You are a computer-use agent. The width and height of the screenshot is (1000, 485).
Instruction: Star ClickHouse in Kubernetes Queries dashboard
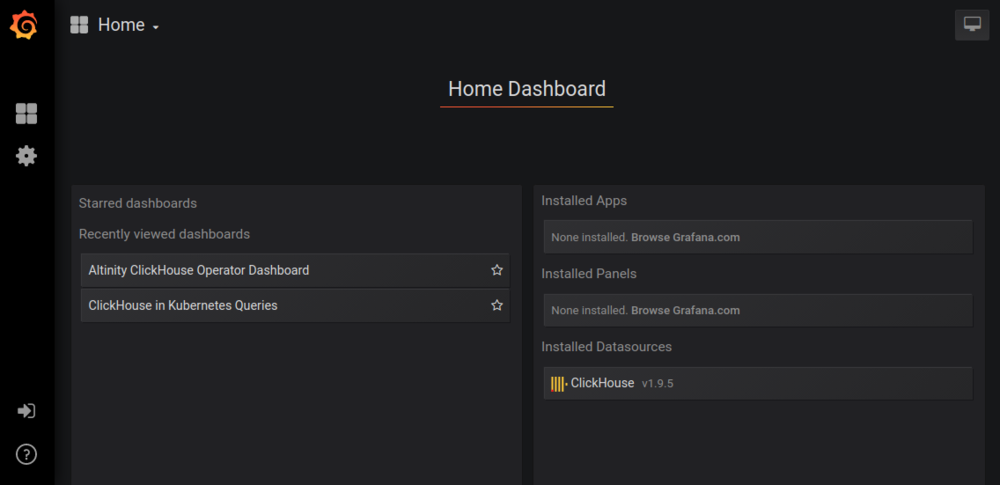point(497,305)
